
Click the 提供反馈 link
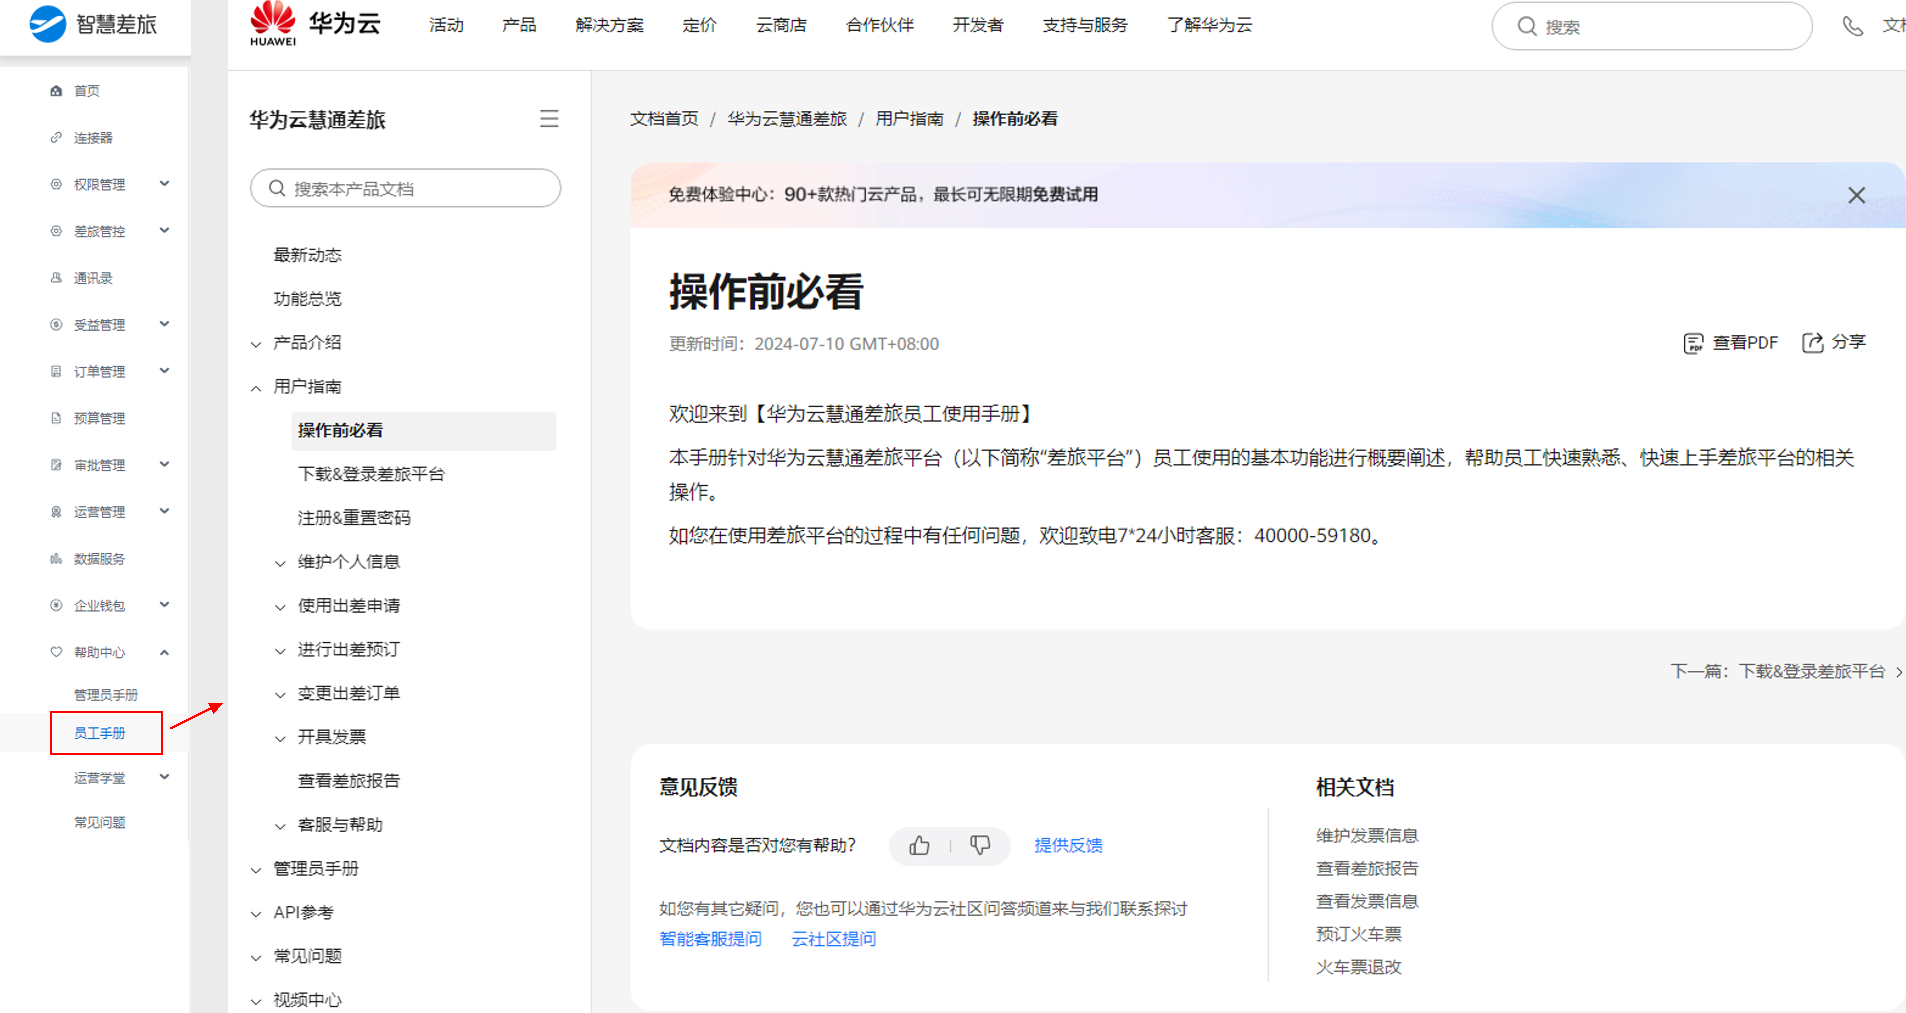coord(1068,845)
